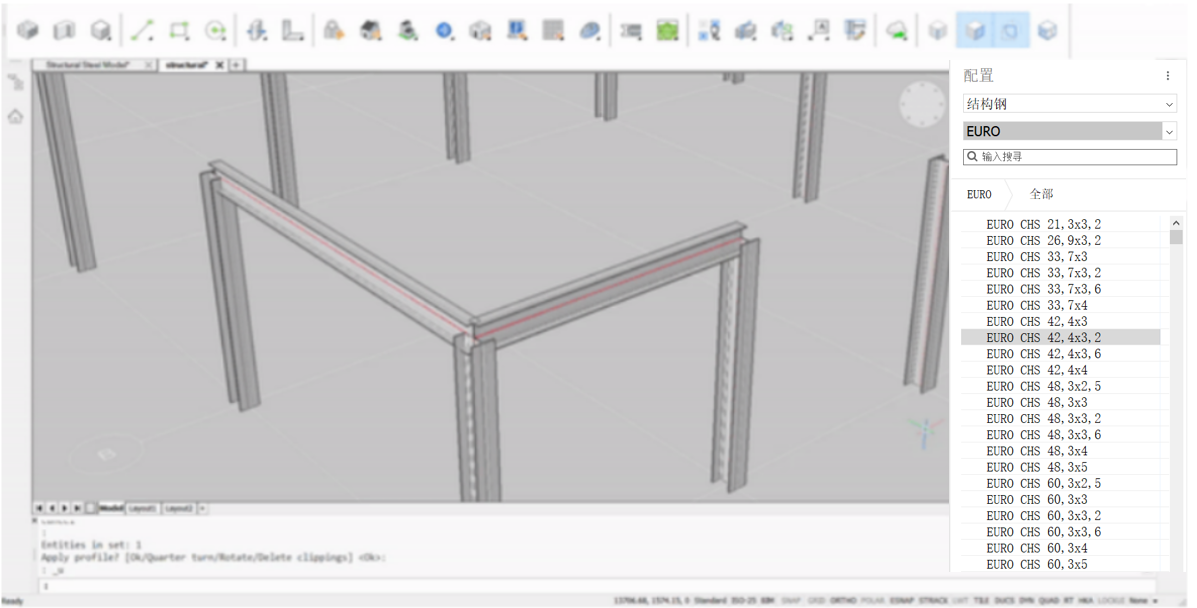Open the 结构钢 category dropdown

pos(1069,104)
